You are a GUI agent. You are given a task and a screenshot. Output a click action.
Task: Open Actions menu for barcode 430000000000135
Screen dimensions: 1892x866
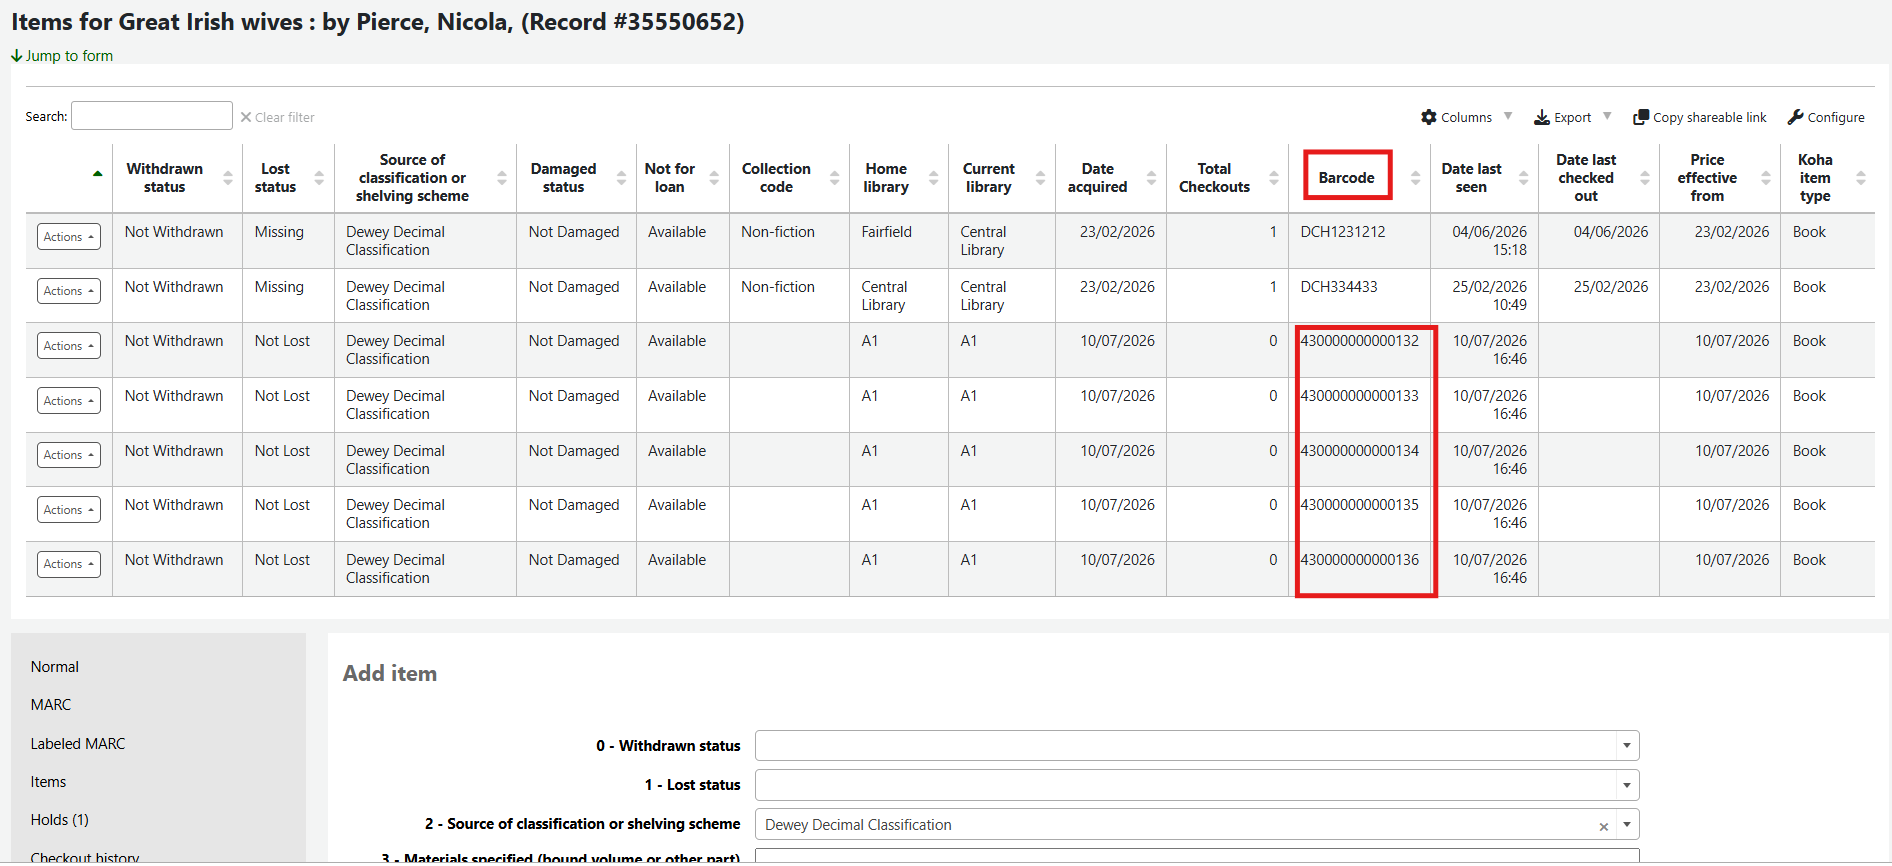pyautogui.click(x=69, y=510)
